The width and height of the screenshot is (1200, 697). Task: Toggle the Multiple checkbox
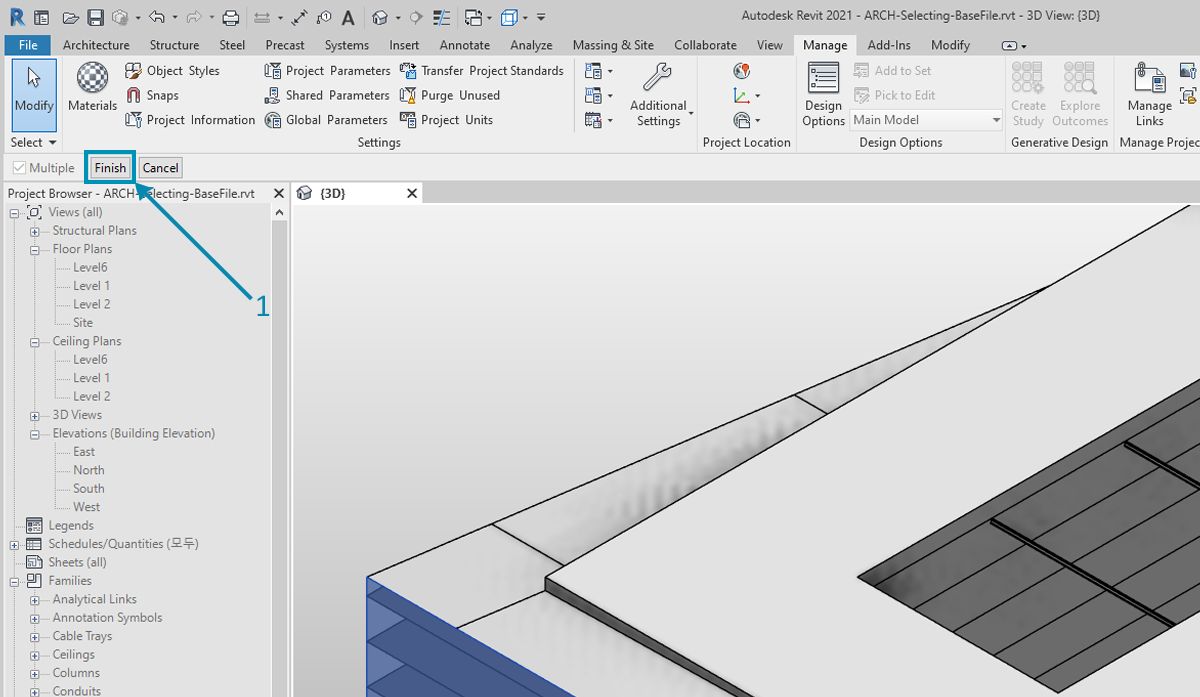(x=19, y=168)
